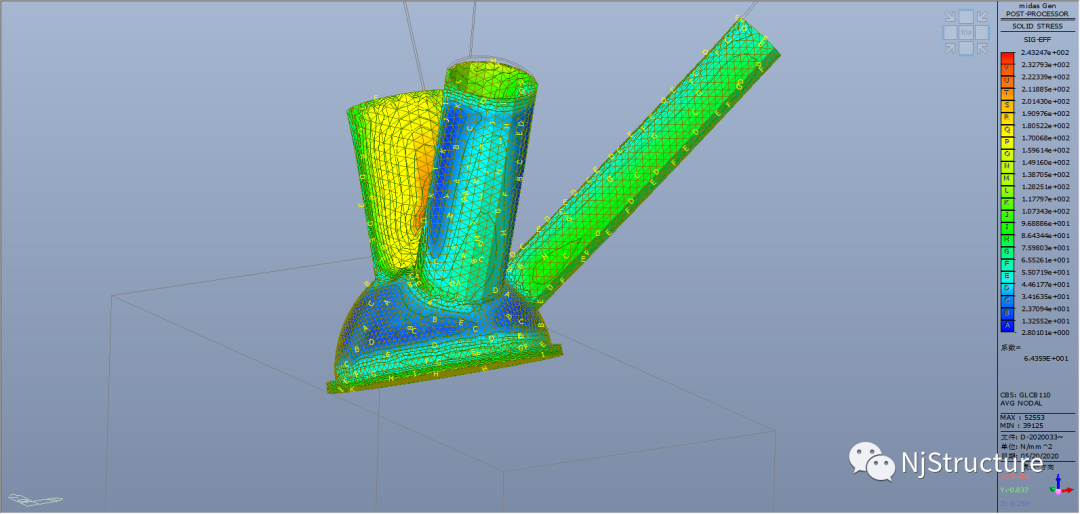This screenshot has height=514, width=1080.
Task: Click the legend value 1.49160e+002
Action: (1046, 163)
